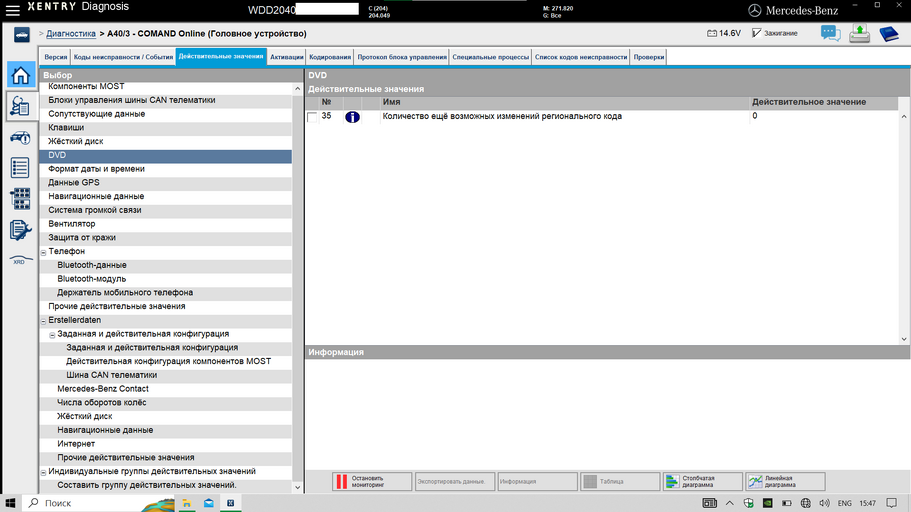Select Шина CAN телематики item
Viewport: 911px width, 512px height.
click(x=166, y=375)
